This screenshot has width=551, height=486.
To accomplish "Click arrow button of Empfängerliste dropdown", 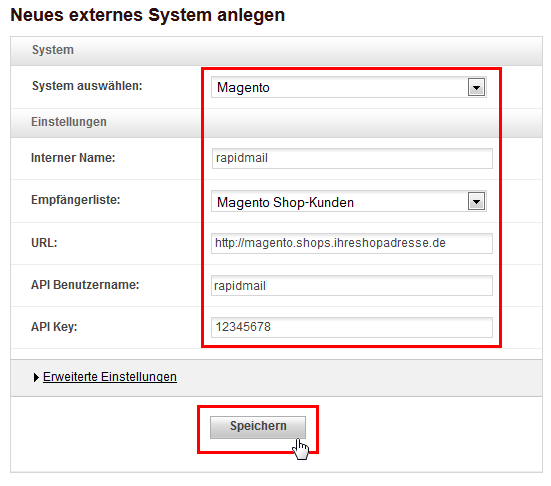I will (477, 201).
